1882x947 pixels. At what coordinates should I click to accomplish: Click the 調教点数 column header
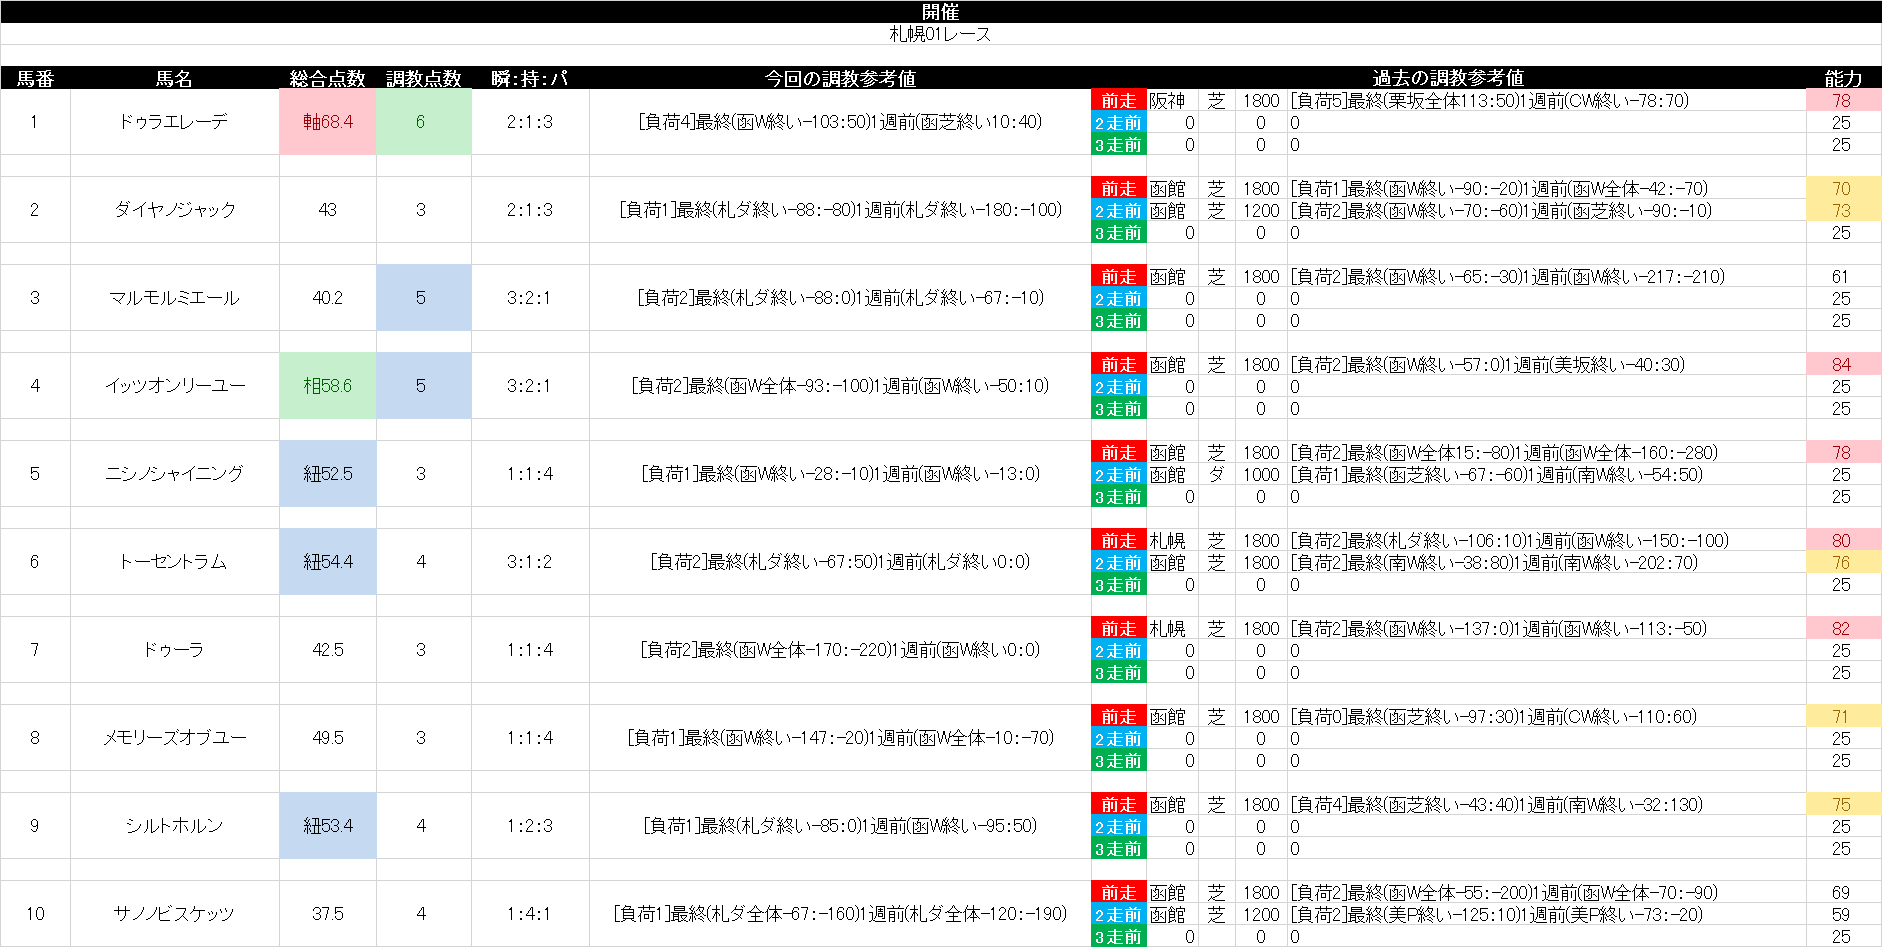423,78
